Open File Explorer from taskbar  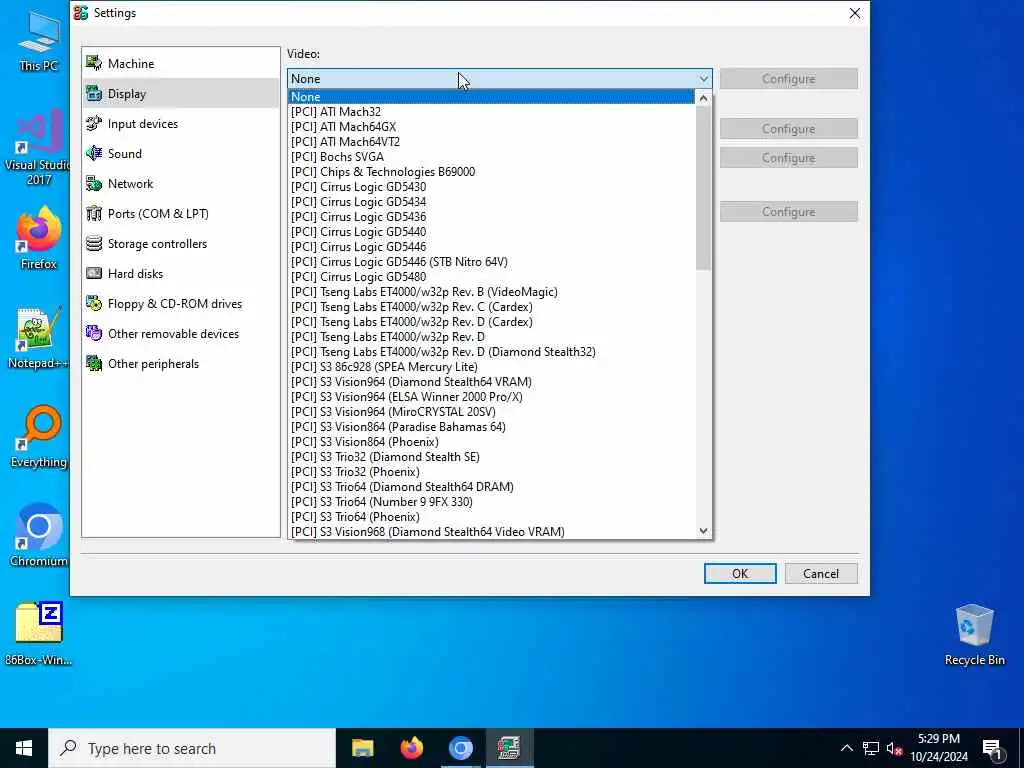(x=362, y=748)
